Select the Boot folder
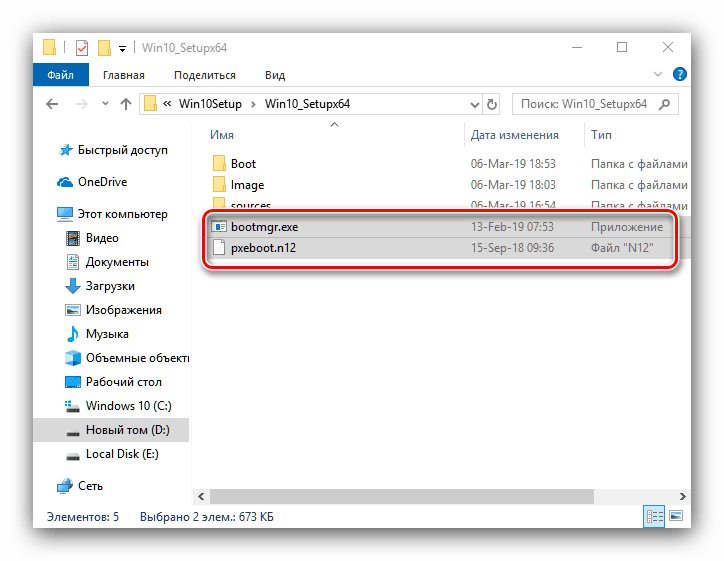 coord(243,164)
